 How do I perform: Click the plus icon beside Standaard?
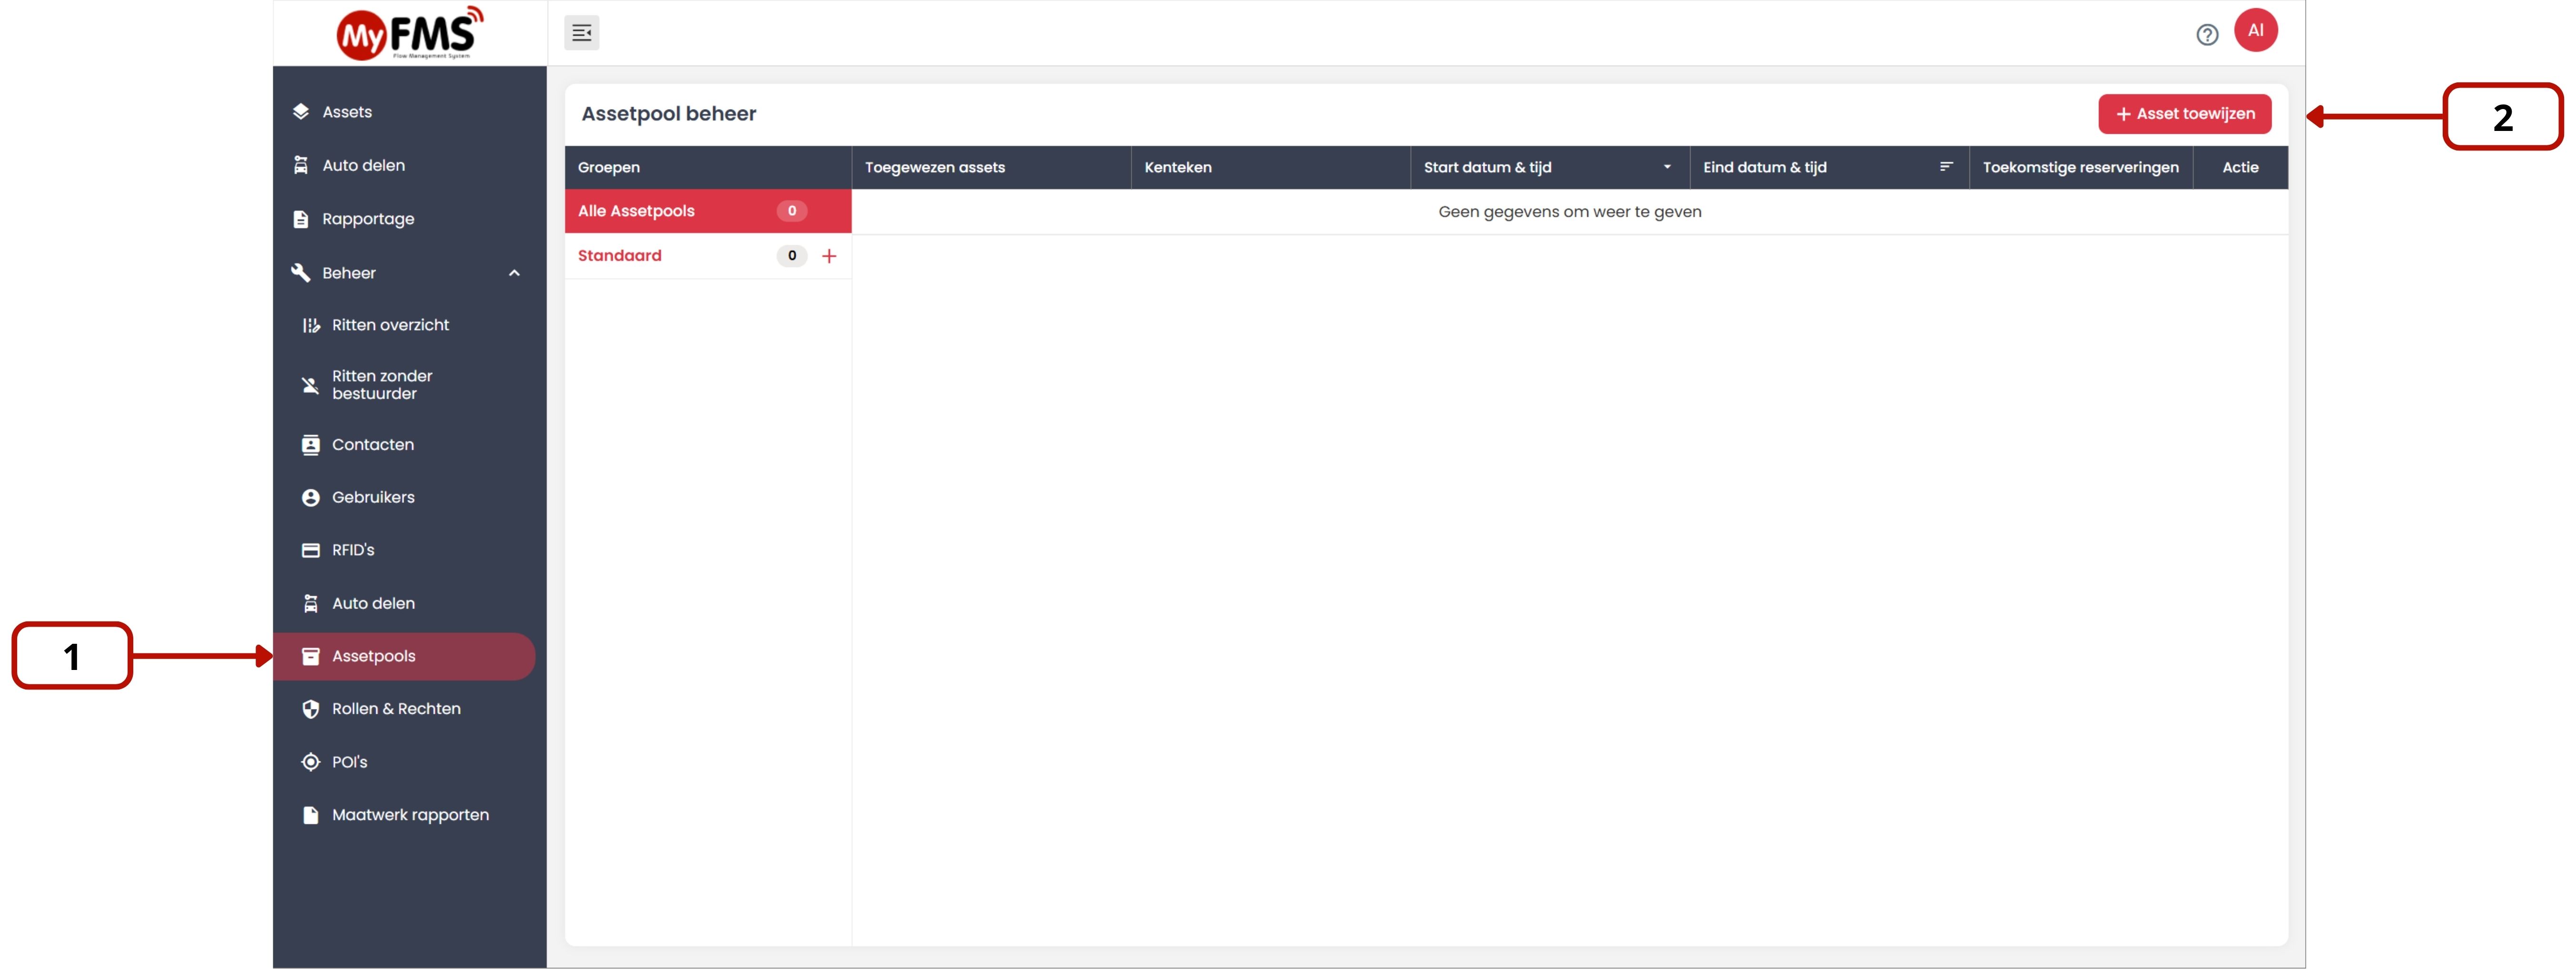[829, 256]
